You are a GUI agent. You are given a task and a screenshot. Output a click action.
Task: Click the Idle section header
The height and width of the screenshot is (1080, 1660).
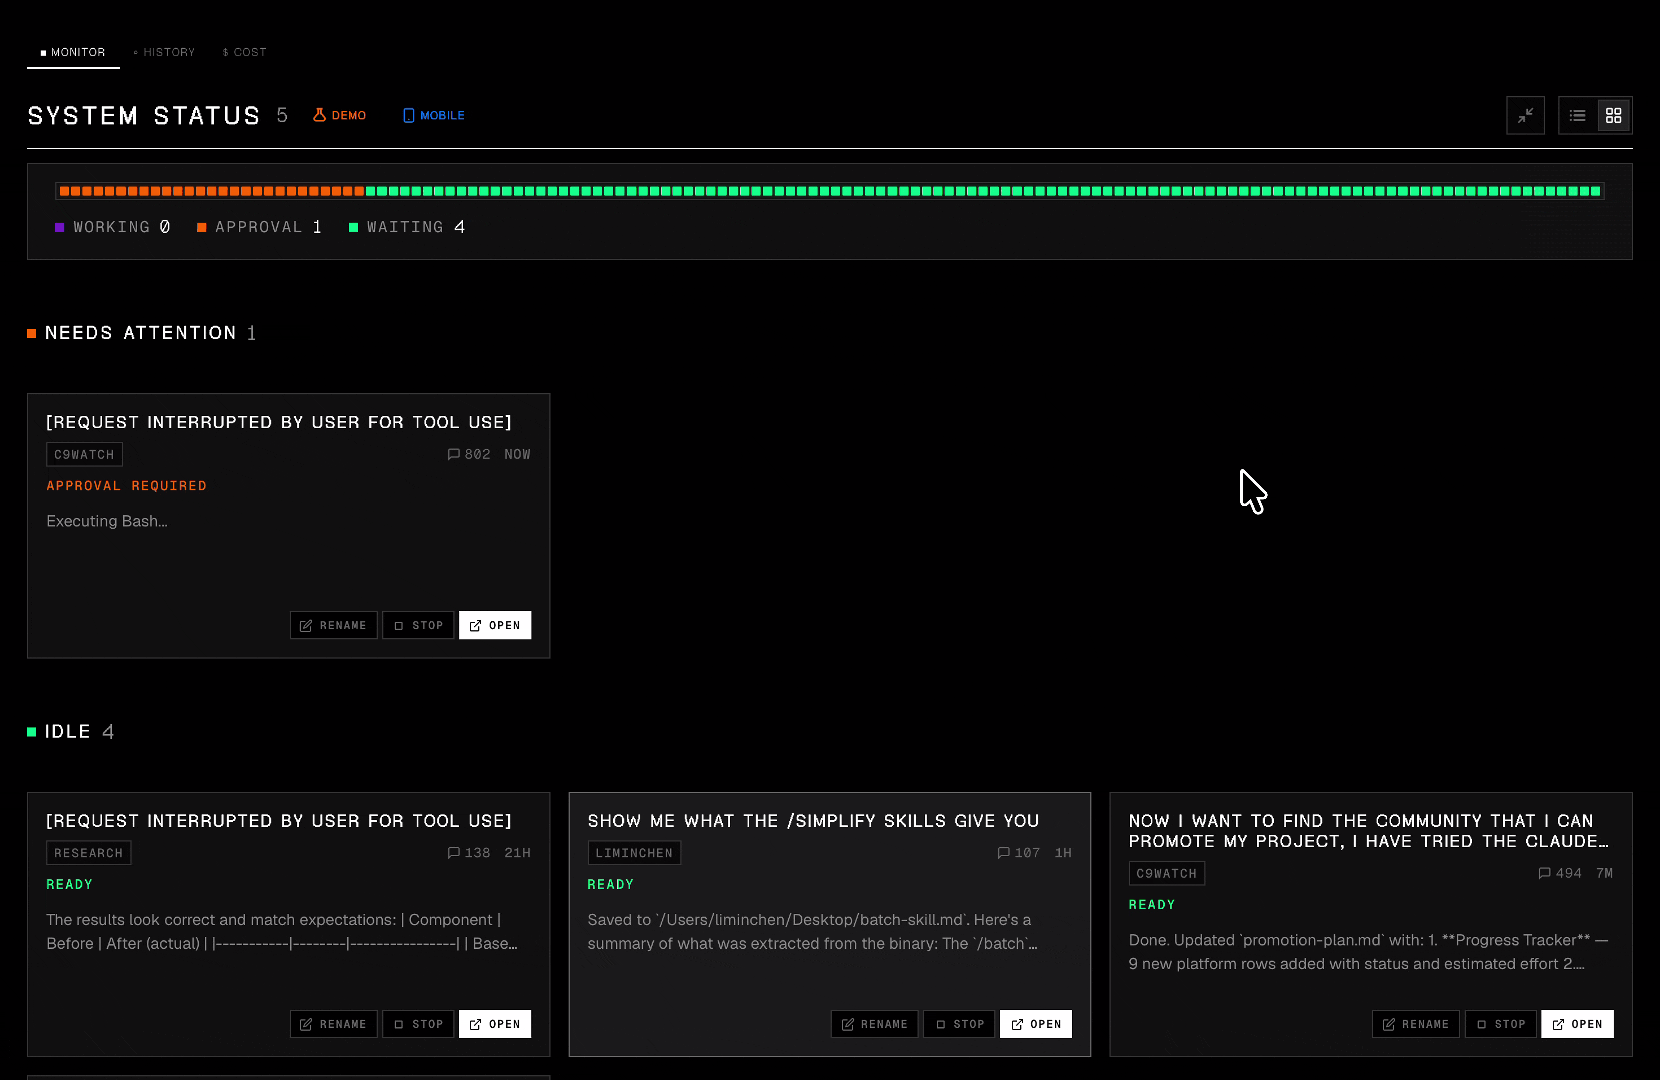(70, 732)
